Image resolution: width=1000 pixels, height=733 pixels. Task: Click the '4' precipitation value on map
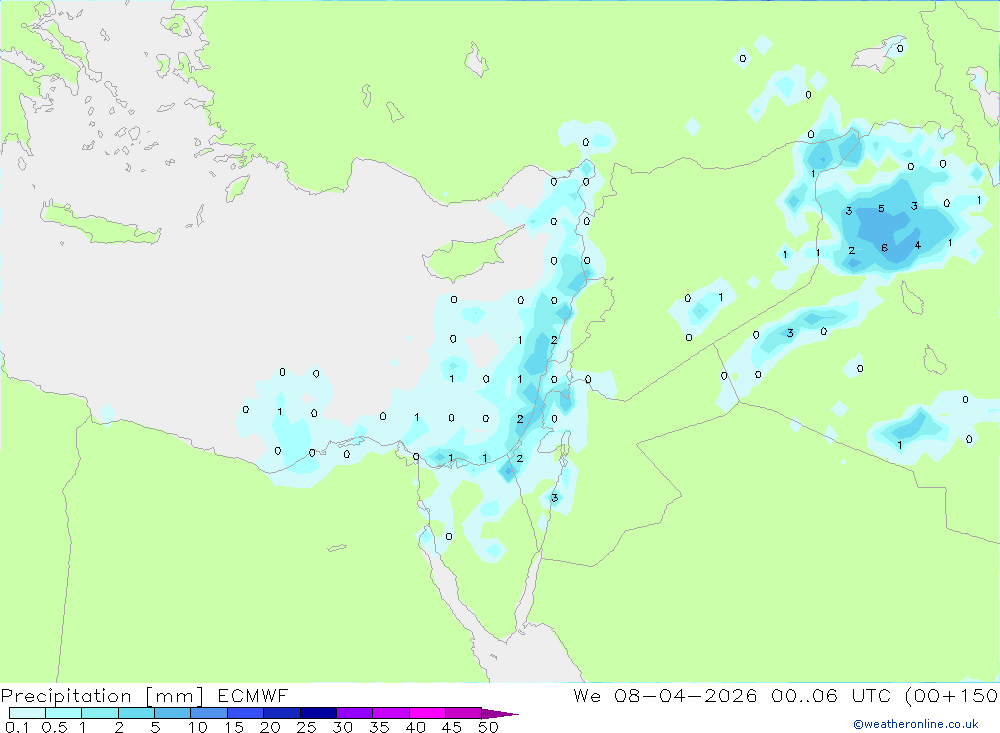918,245
